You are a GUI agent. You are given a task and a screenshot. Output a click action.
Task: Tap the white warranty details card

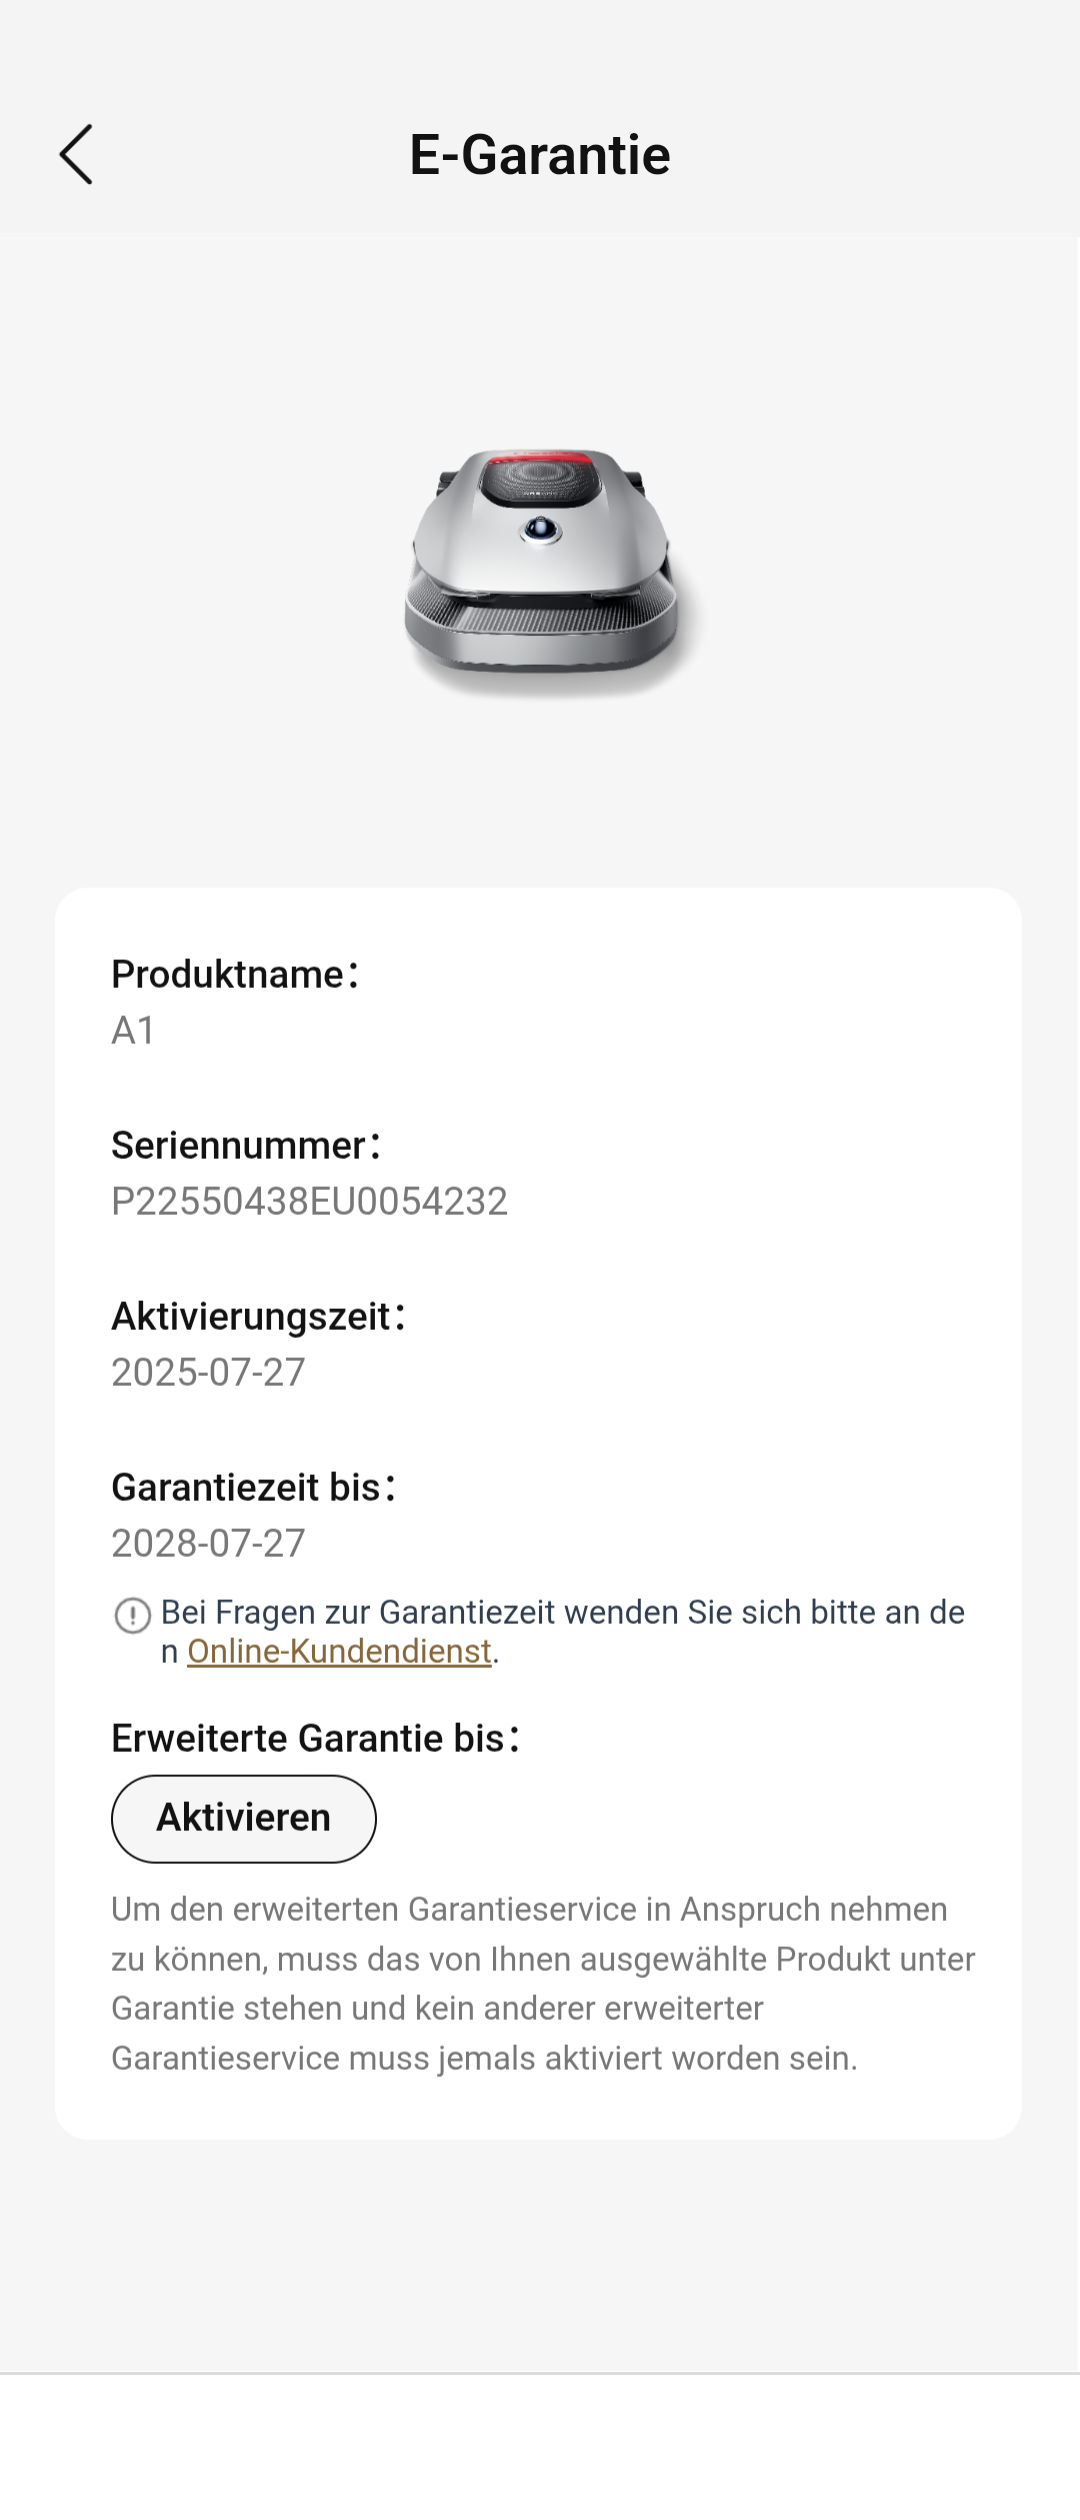[x=538, y=1513]
